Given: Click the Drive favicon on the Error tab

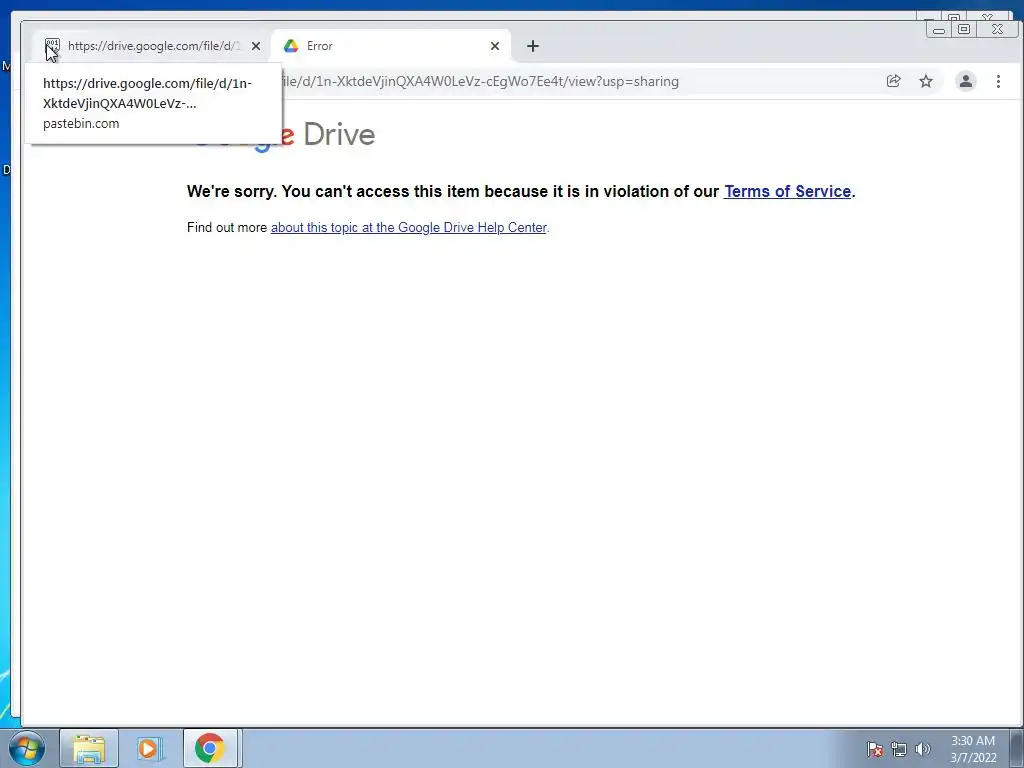Looking at the screenshot, I should pyautogui.click(x=291, y=46).
